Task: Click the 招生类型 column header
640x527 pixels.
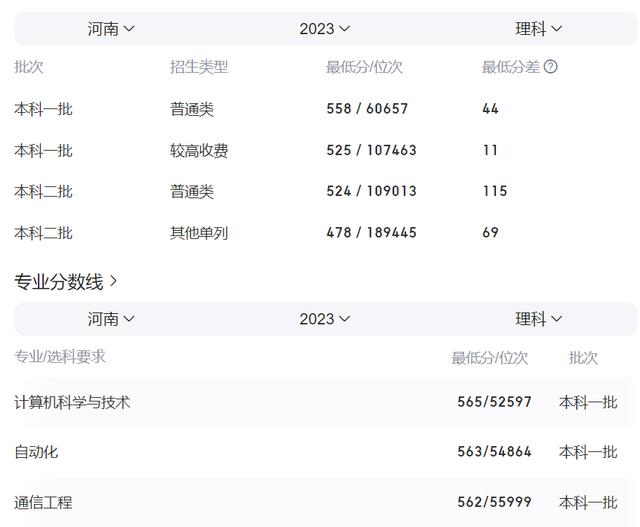Action: [199, 67]
